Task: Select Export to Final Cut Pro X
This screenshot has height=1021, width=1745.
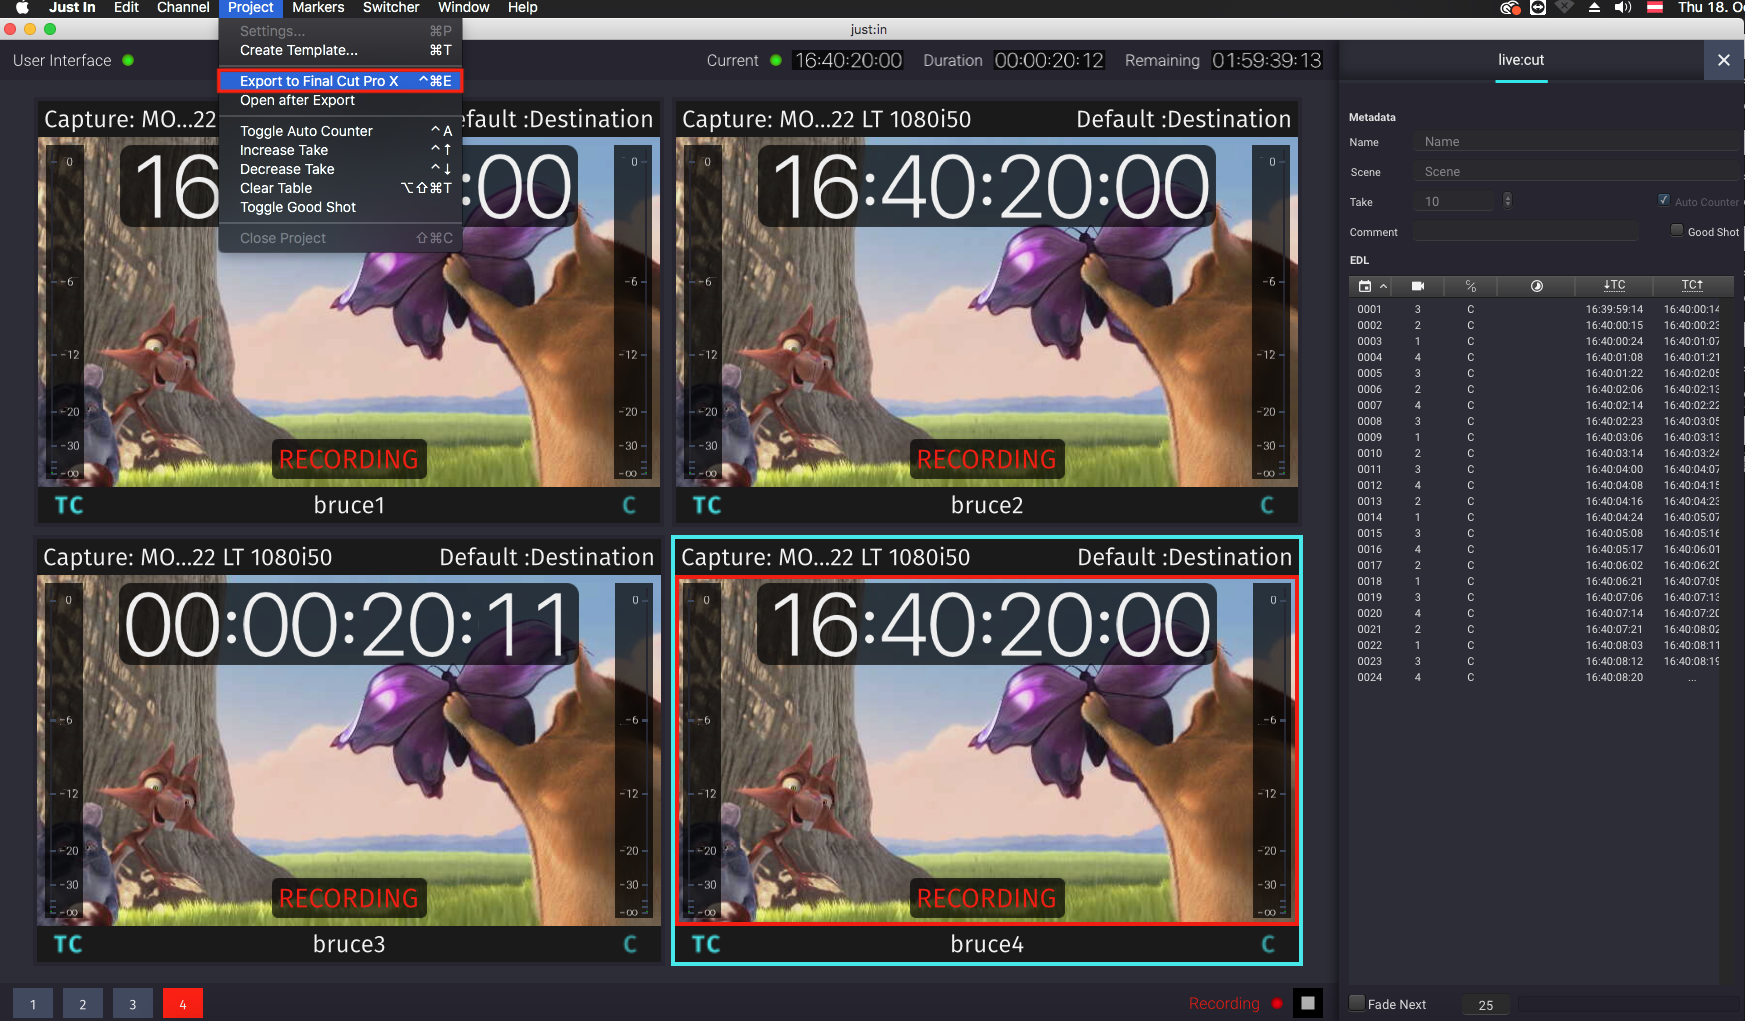Action: [x=340, y=81]
